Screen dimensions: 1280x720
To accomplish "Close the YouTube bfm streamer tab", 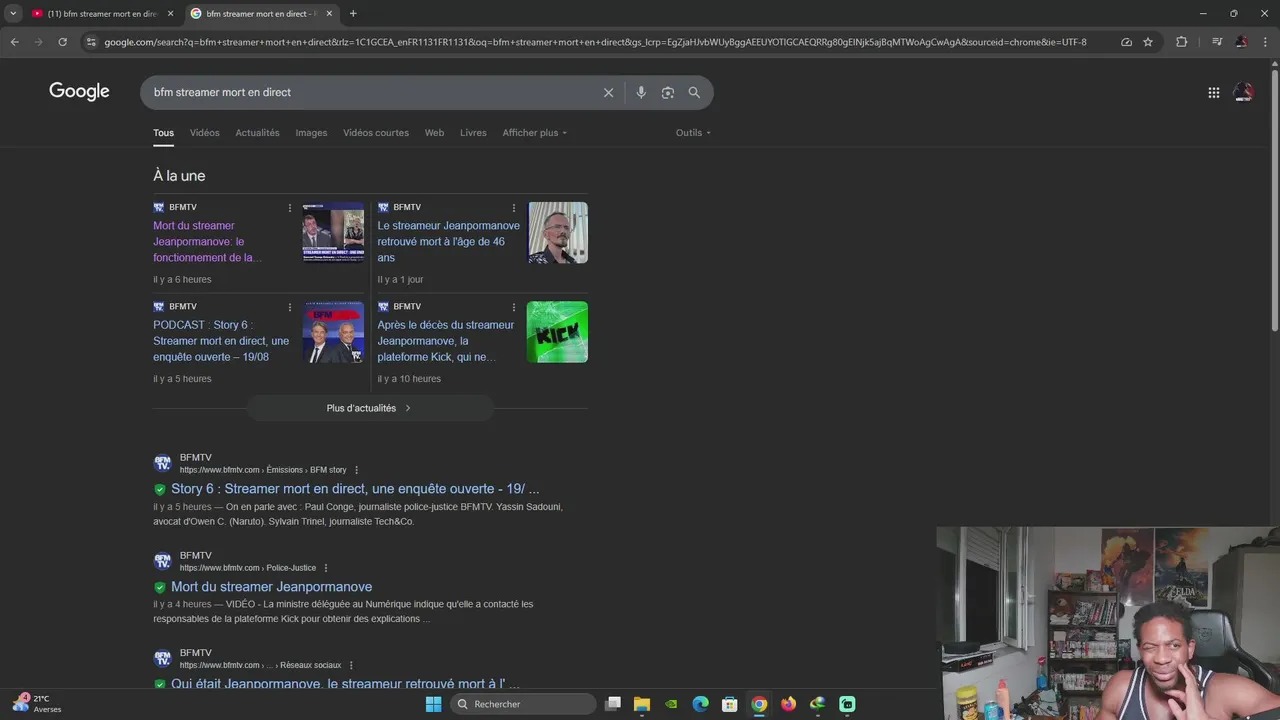I will tap(170, 13).
